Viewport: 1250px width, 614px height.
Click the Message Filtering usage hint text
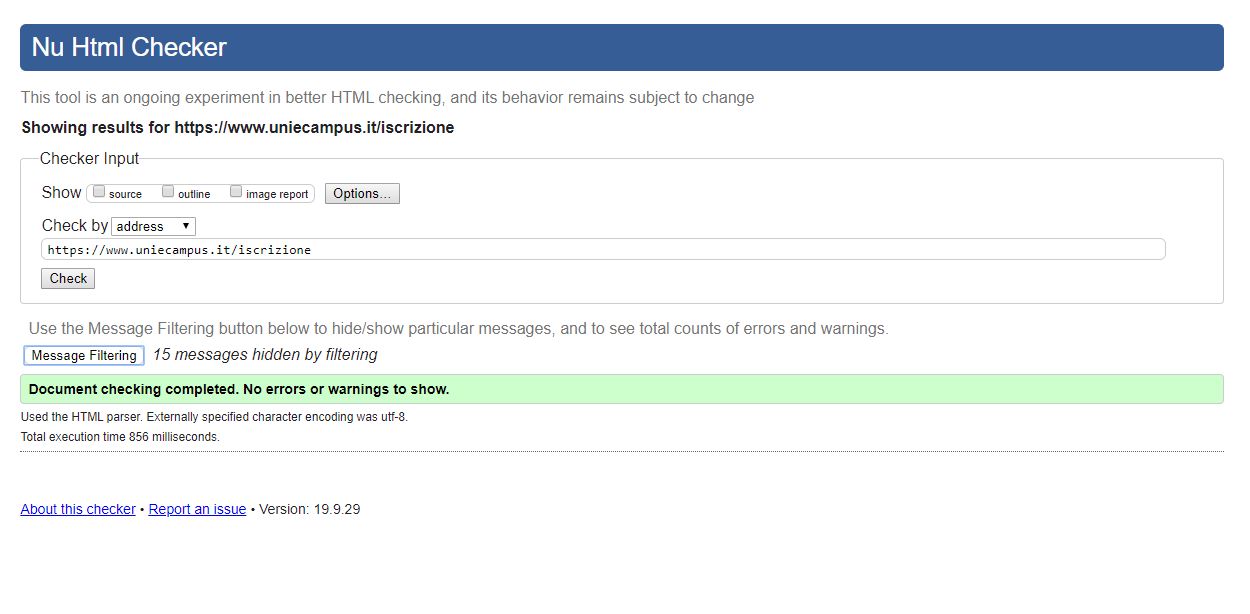point(458,329)
